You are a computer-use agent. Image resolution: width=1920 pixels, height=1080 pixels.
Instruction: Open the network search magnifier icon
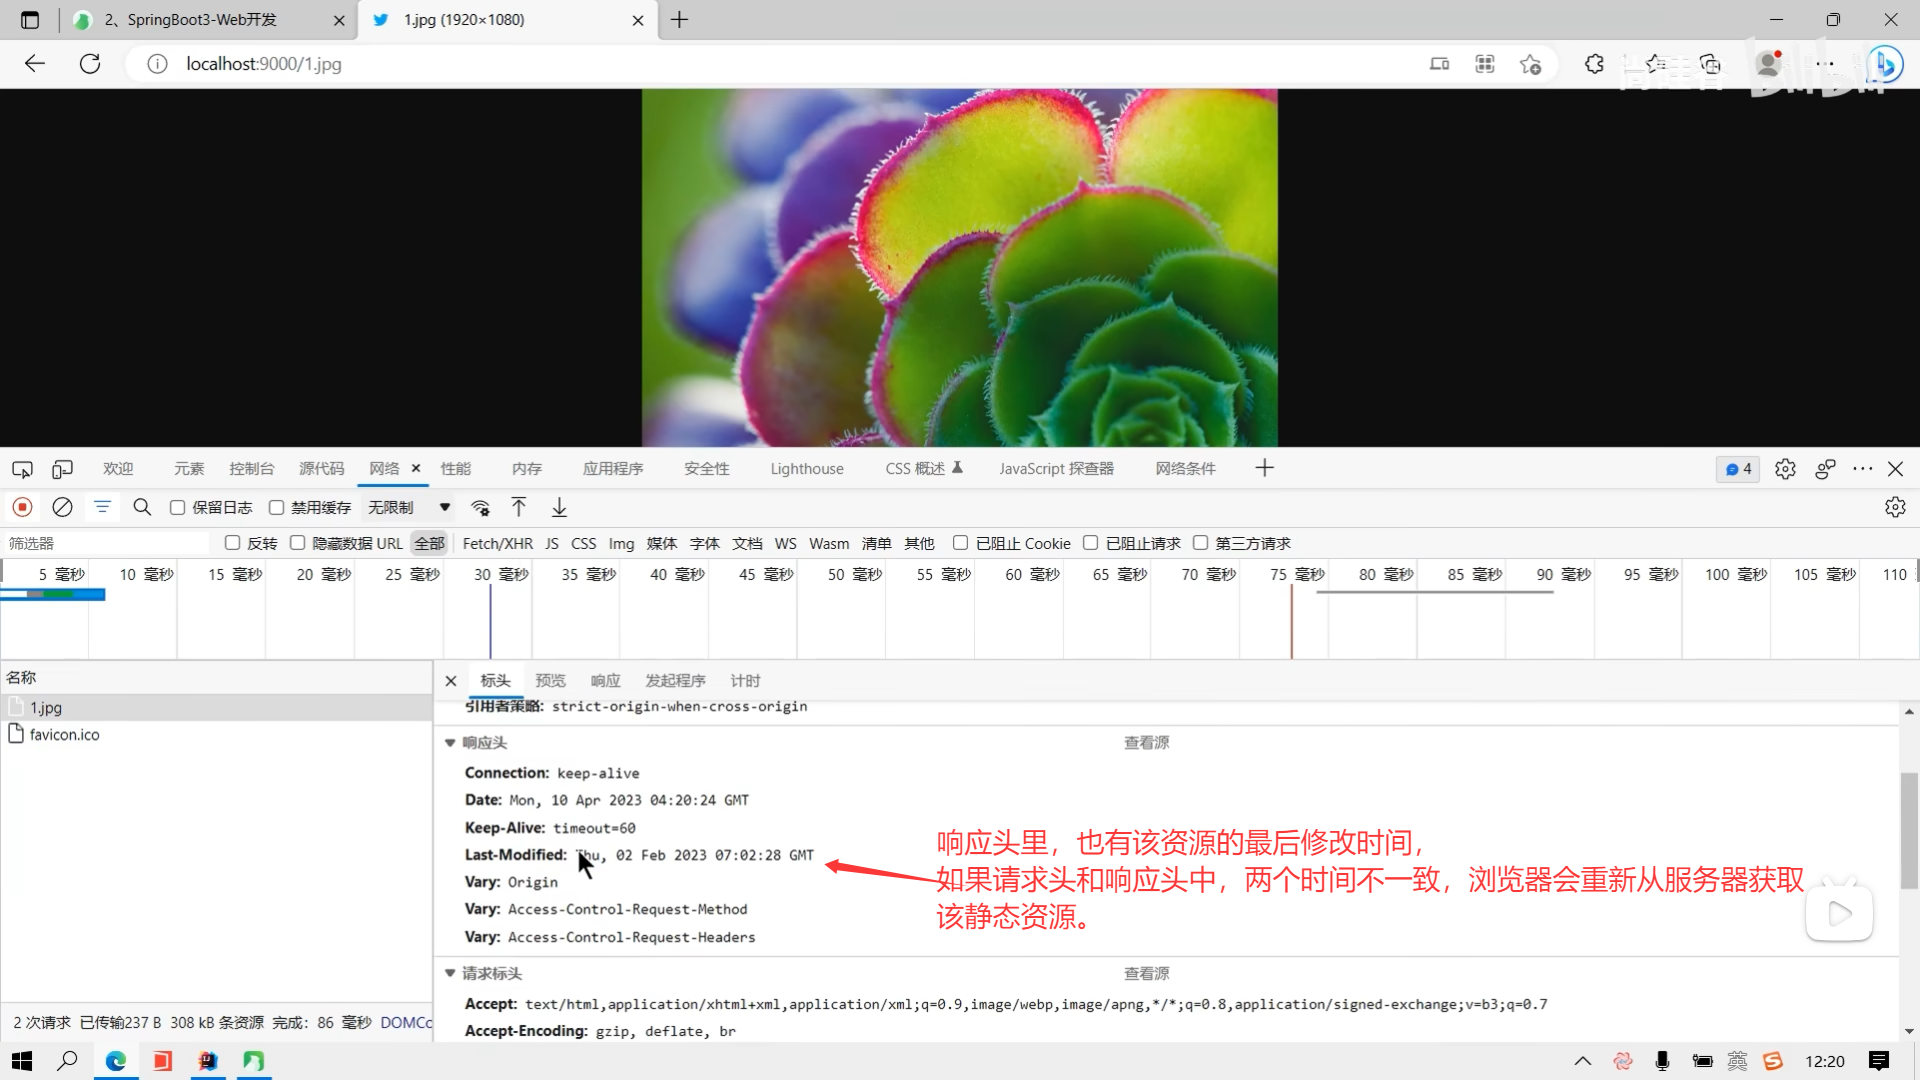point(142,507)
